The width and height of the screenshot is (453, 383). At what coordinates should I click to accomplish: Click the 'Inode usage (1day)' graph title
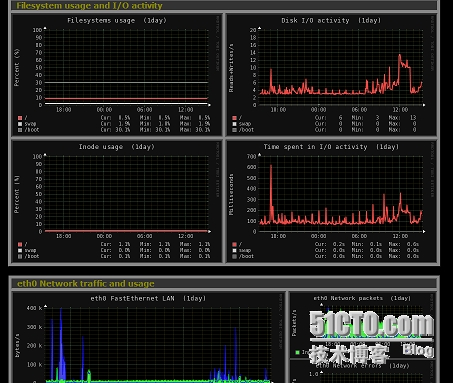[117, 147]
